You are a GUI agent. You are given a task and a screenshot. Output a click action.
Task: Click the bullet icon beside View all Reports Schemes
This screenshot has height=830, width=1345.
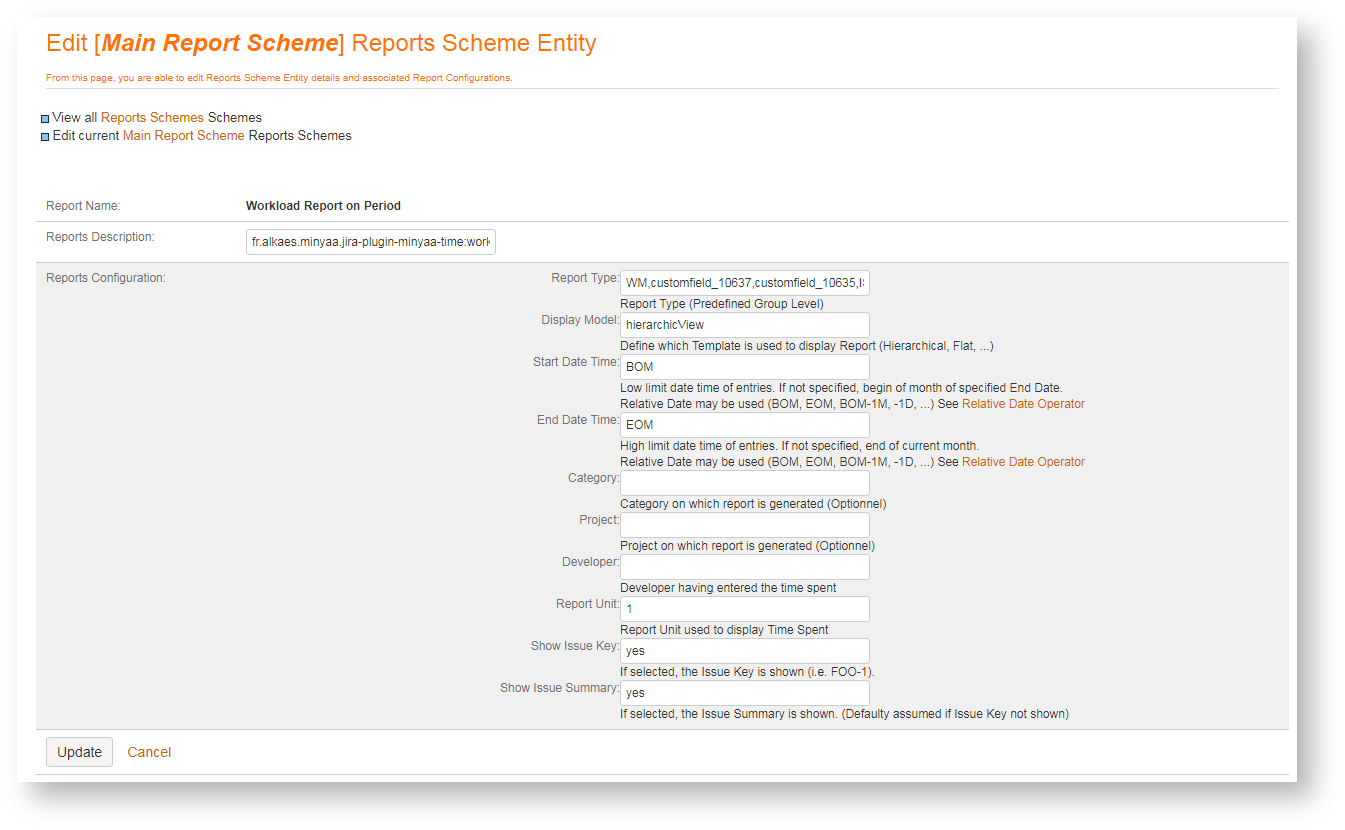[x=45, y=119]
